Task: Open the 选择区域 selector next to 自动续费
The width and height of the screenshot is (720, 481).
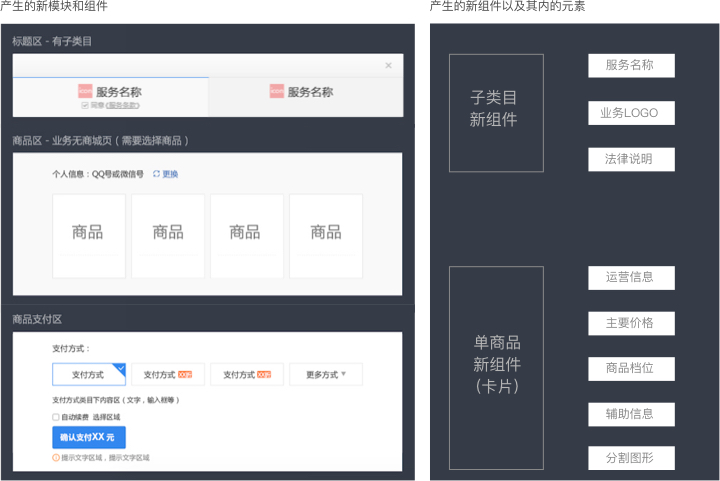Action: click(106, 417)
